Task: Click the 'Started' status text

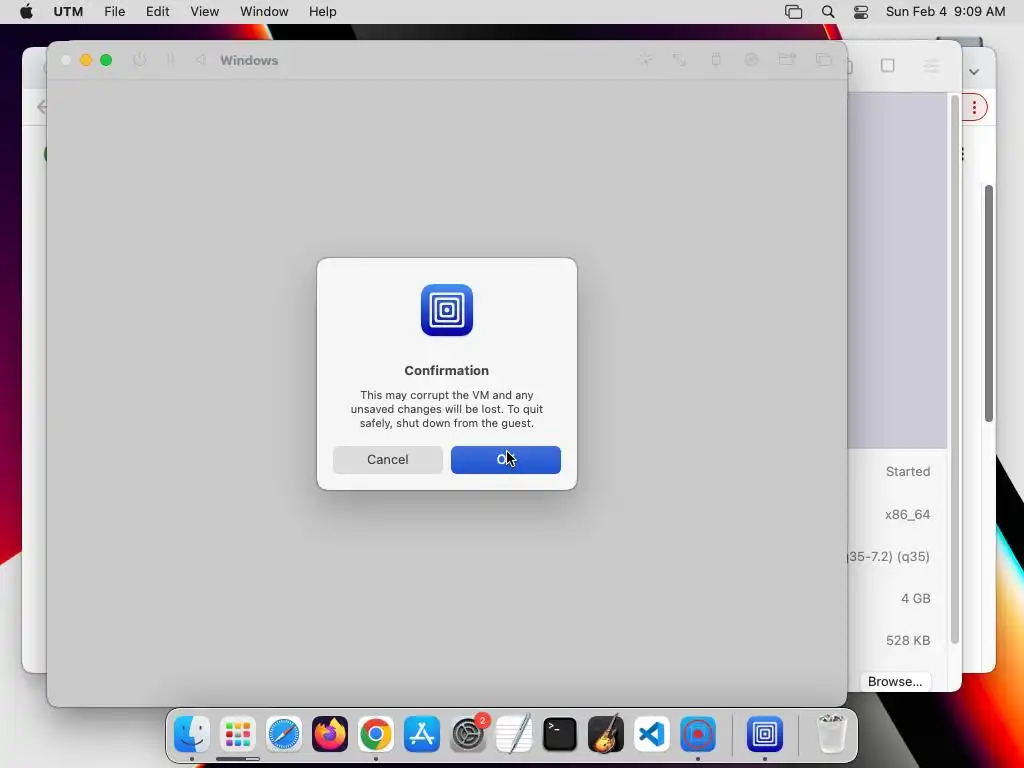Action: tap(908, 472)
